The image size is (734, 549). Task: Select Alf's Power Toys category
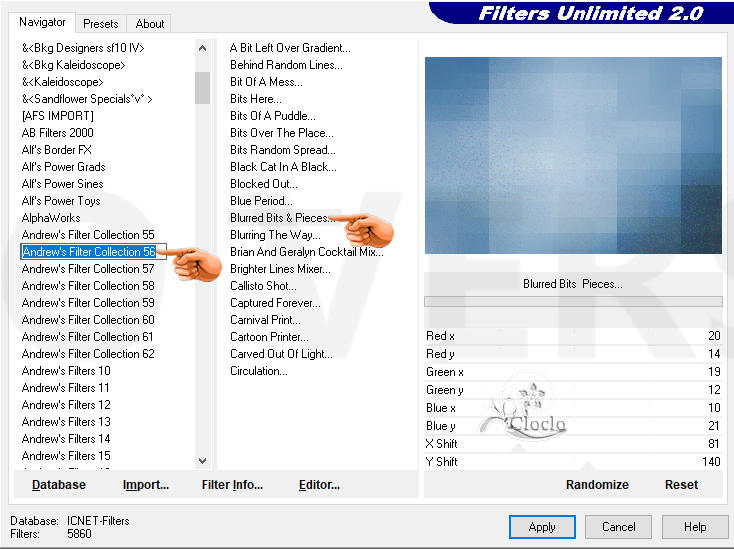[61, 201]
